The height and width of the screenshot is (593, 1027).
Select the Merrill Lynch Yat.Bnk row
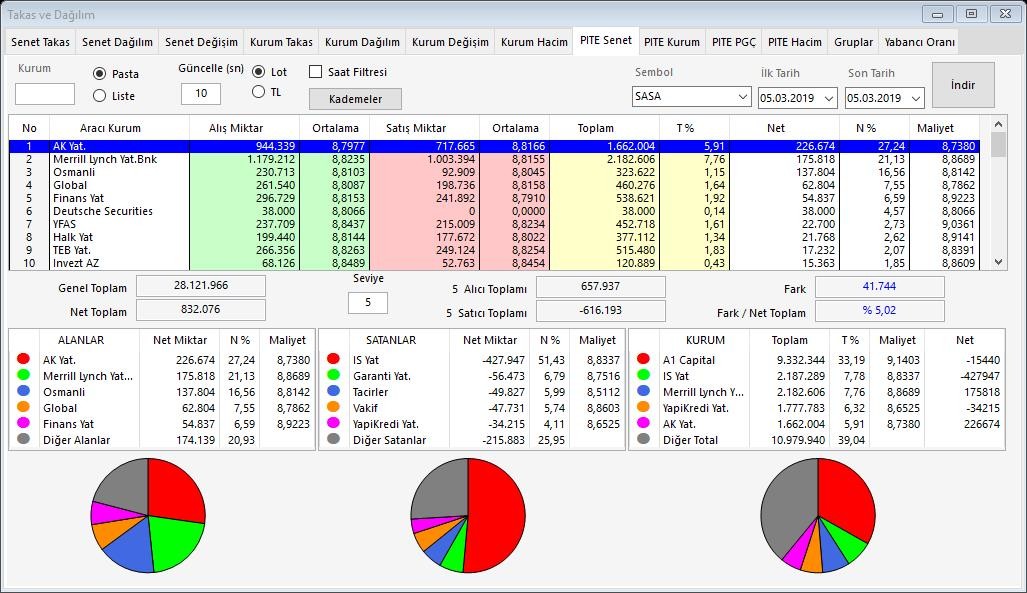coord(494,159)
